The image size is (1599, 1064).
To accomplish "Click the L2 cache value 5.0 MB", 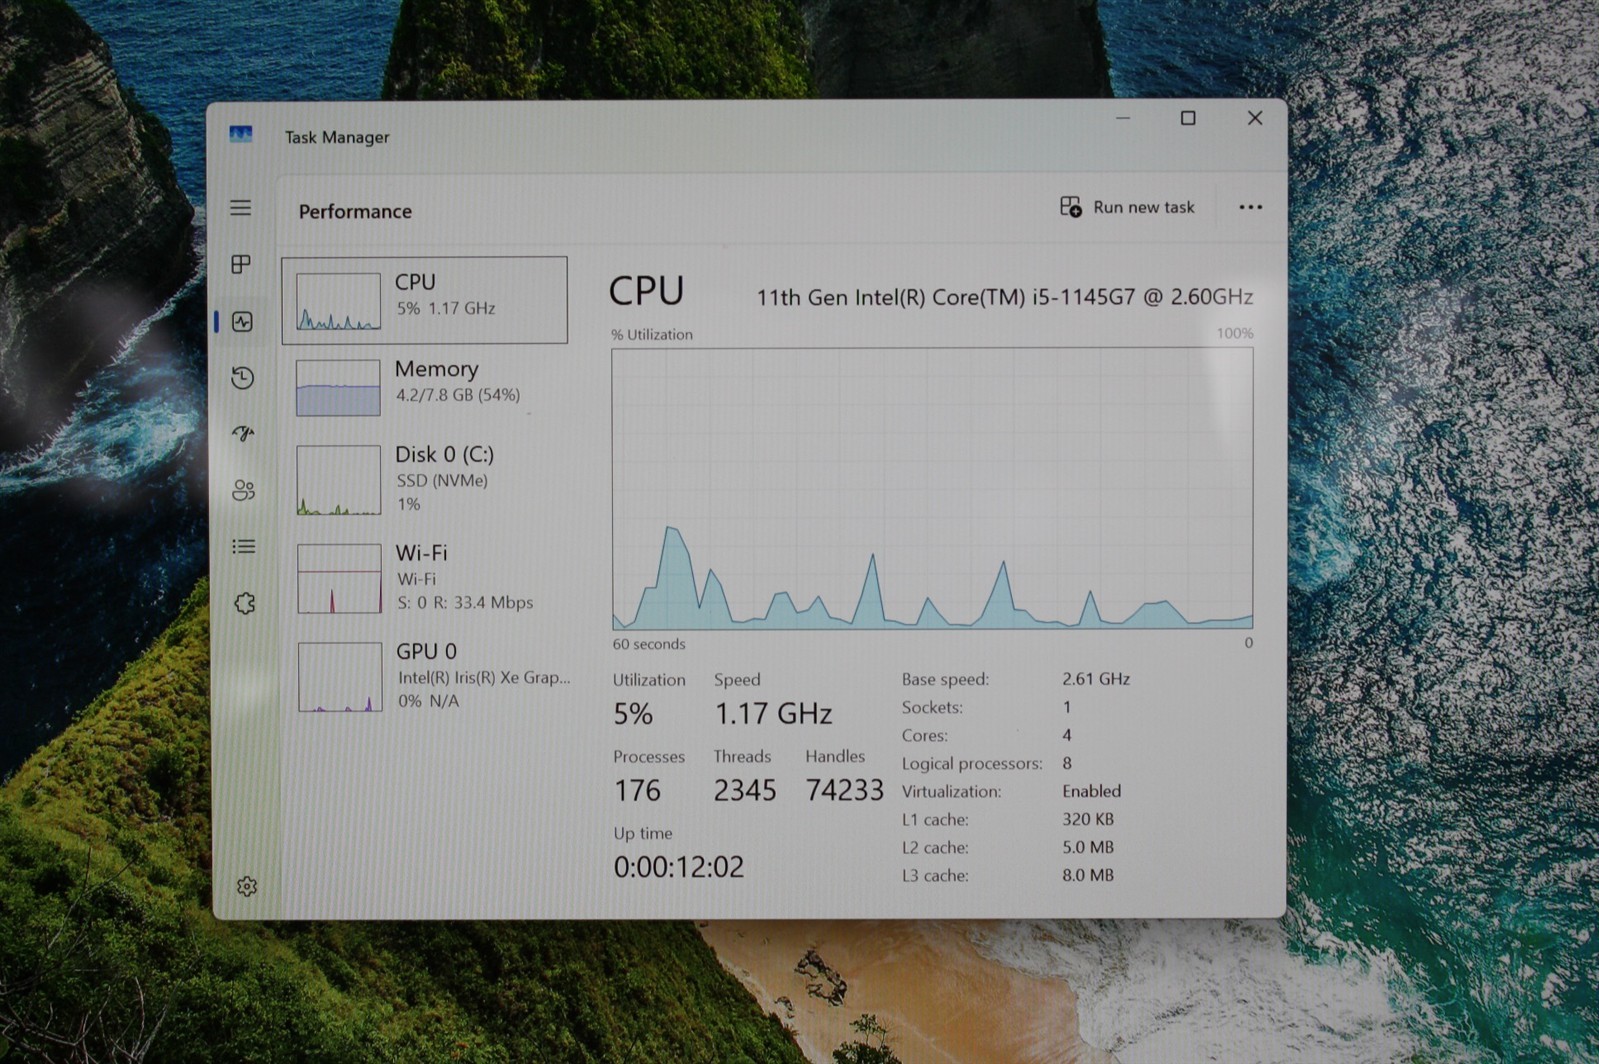I will (x=1088, y=846).
